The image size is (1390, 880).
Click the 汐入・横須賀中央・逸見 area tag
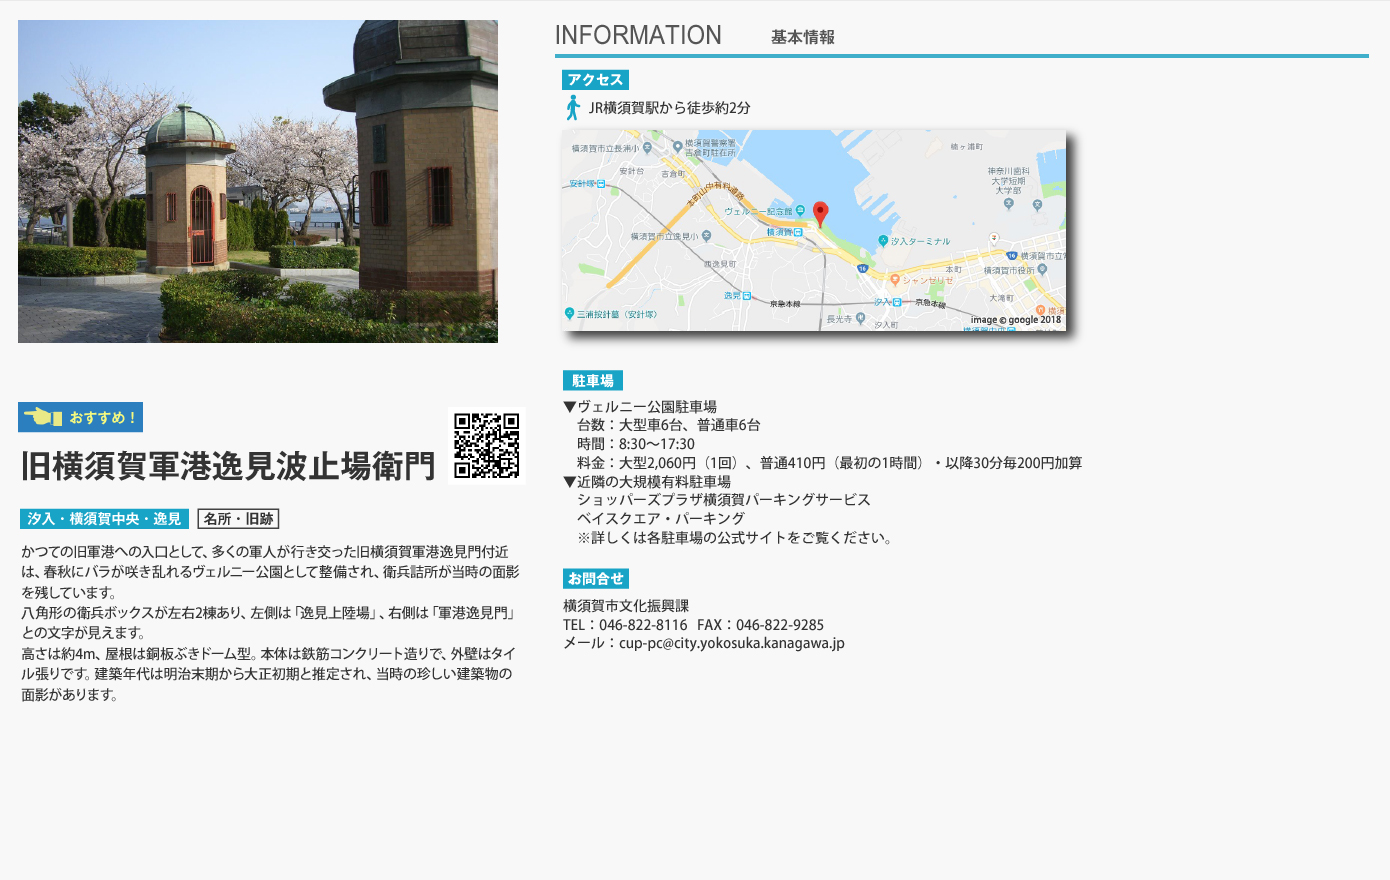[104, 519]
